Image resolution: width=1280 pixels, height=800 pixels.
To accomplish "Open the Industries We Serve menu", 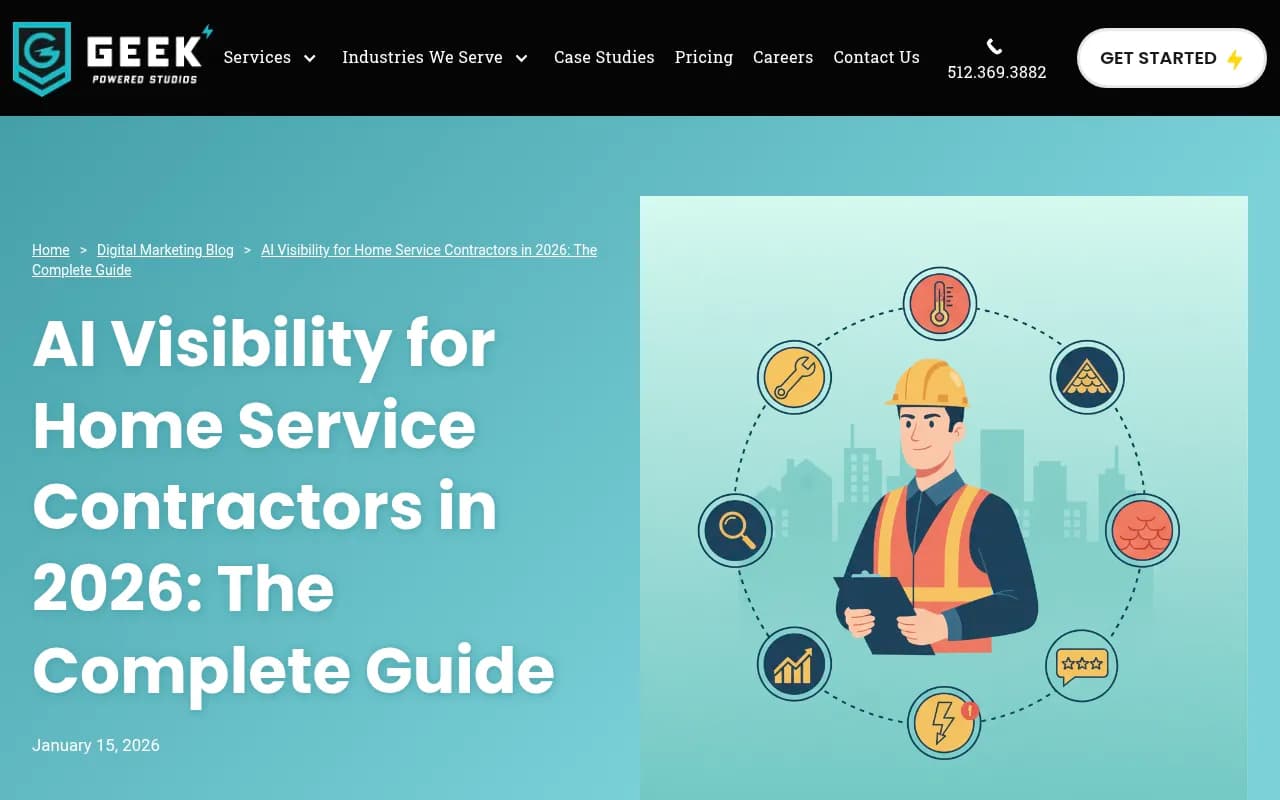I will tap(422, 57).
